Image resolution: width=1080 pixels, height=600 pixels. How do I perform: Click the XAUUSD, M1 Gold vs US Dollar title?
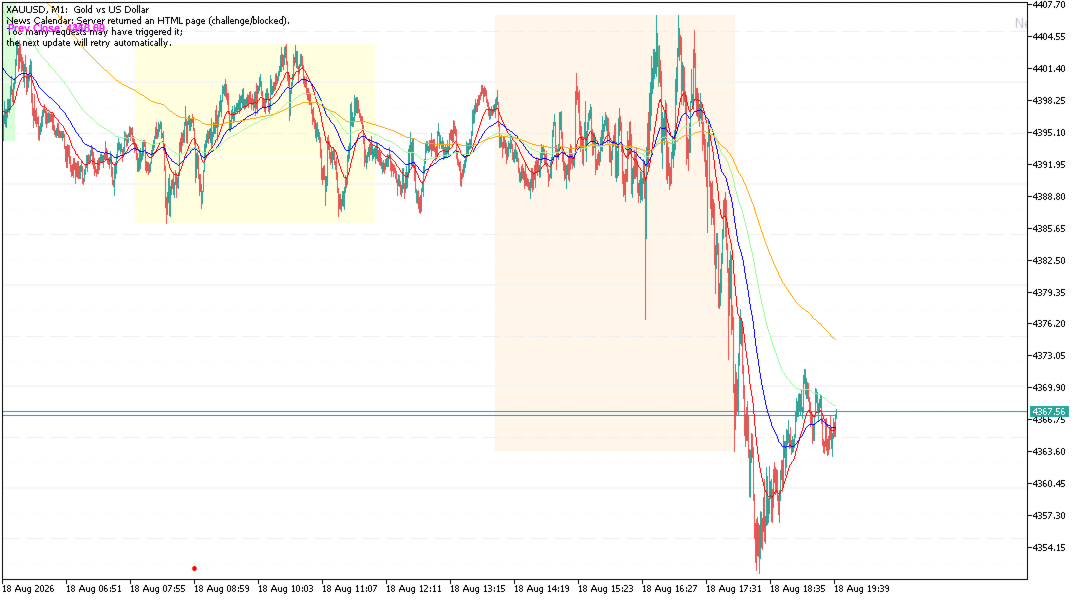click(77, 10)
